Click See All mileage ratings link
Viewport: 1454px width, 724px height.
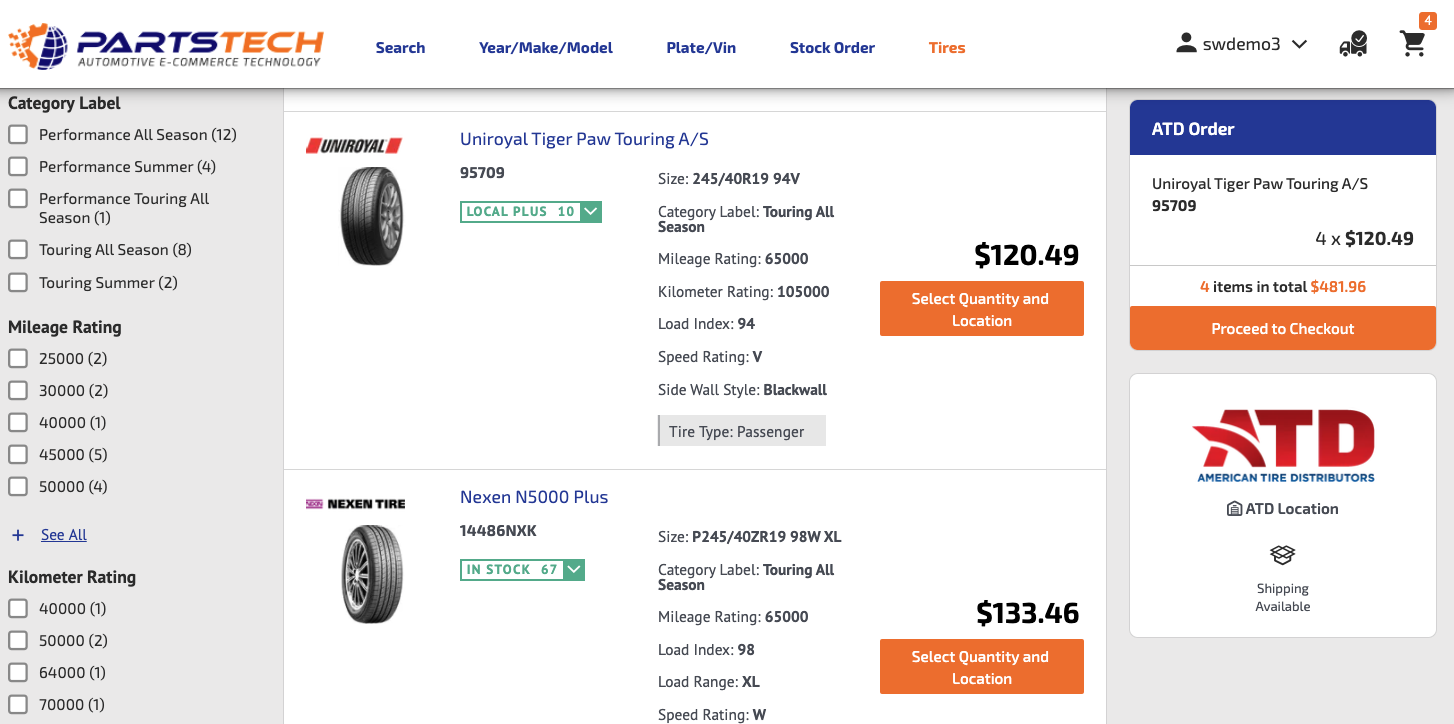point(64,536)
